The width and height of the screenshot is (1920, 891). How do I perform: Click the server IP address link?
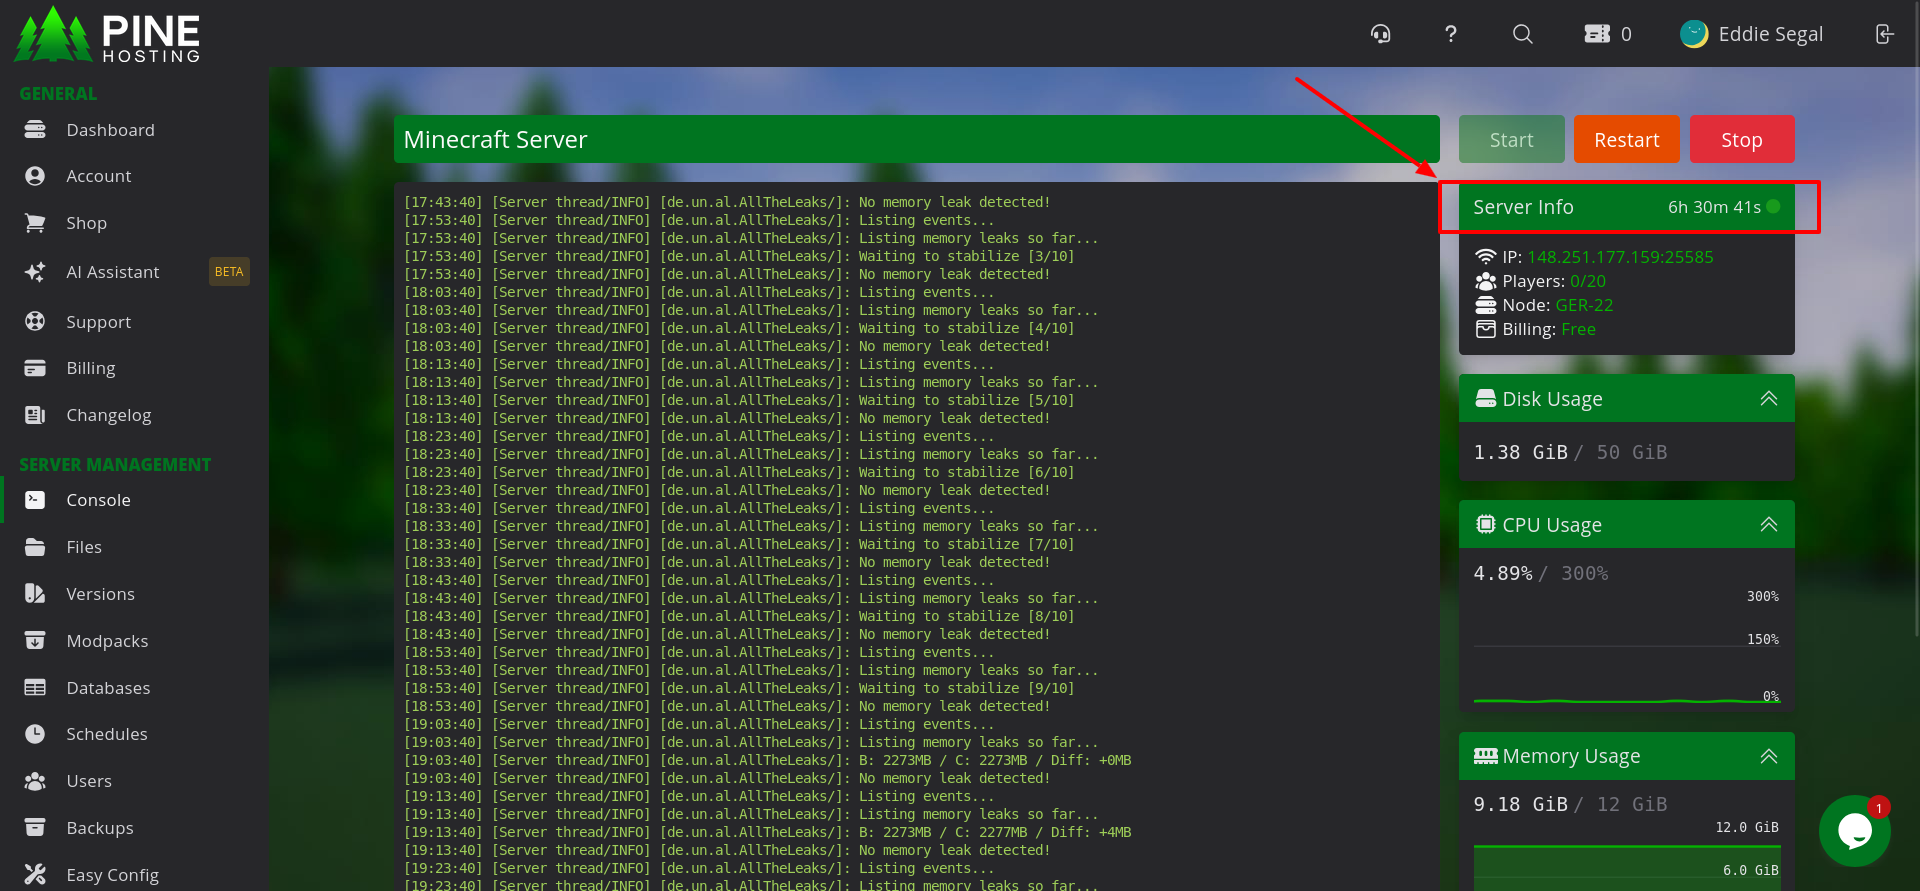1620,257
